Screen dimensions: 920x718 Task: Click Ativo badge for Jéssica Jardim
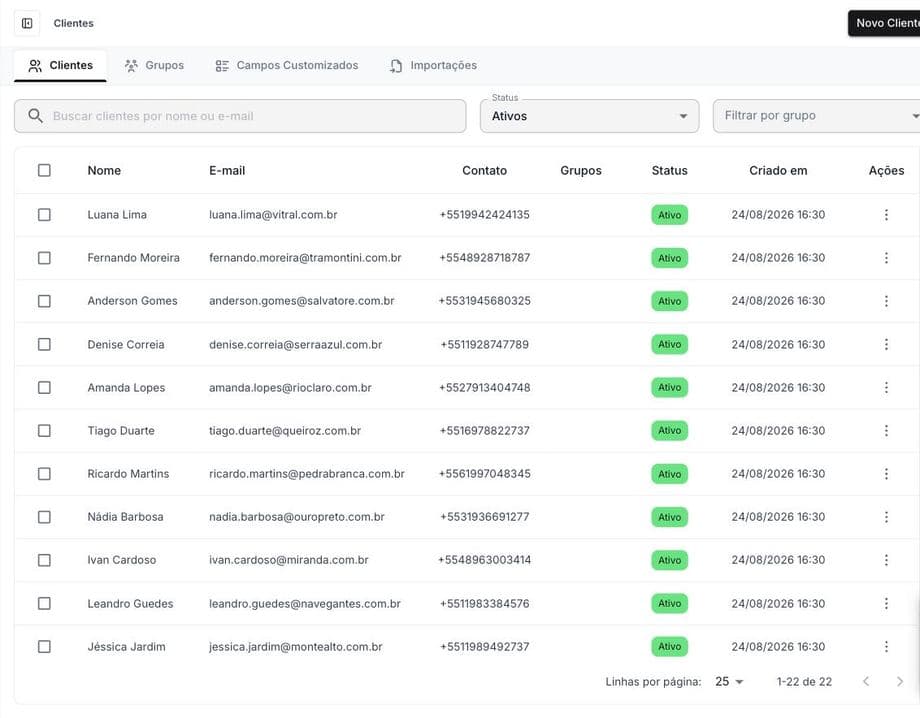(669, 646)
